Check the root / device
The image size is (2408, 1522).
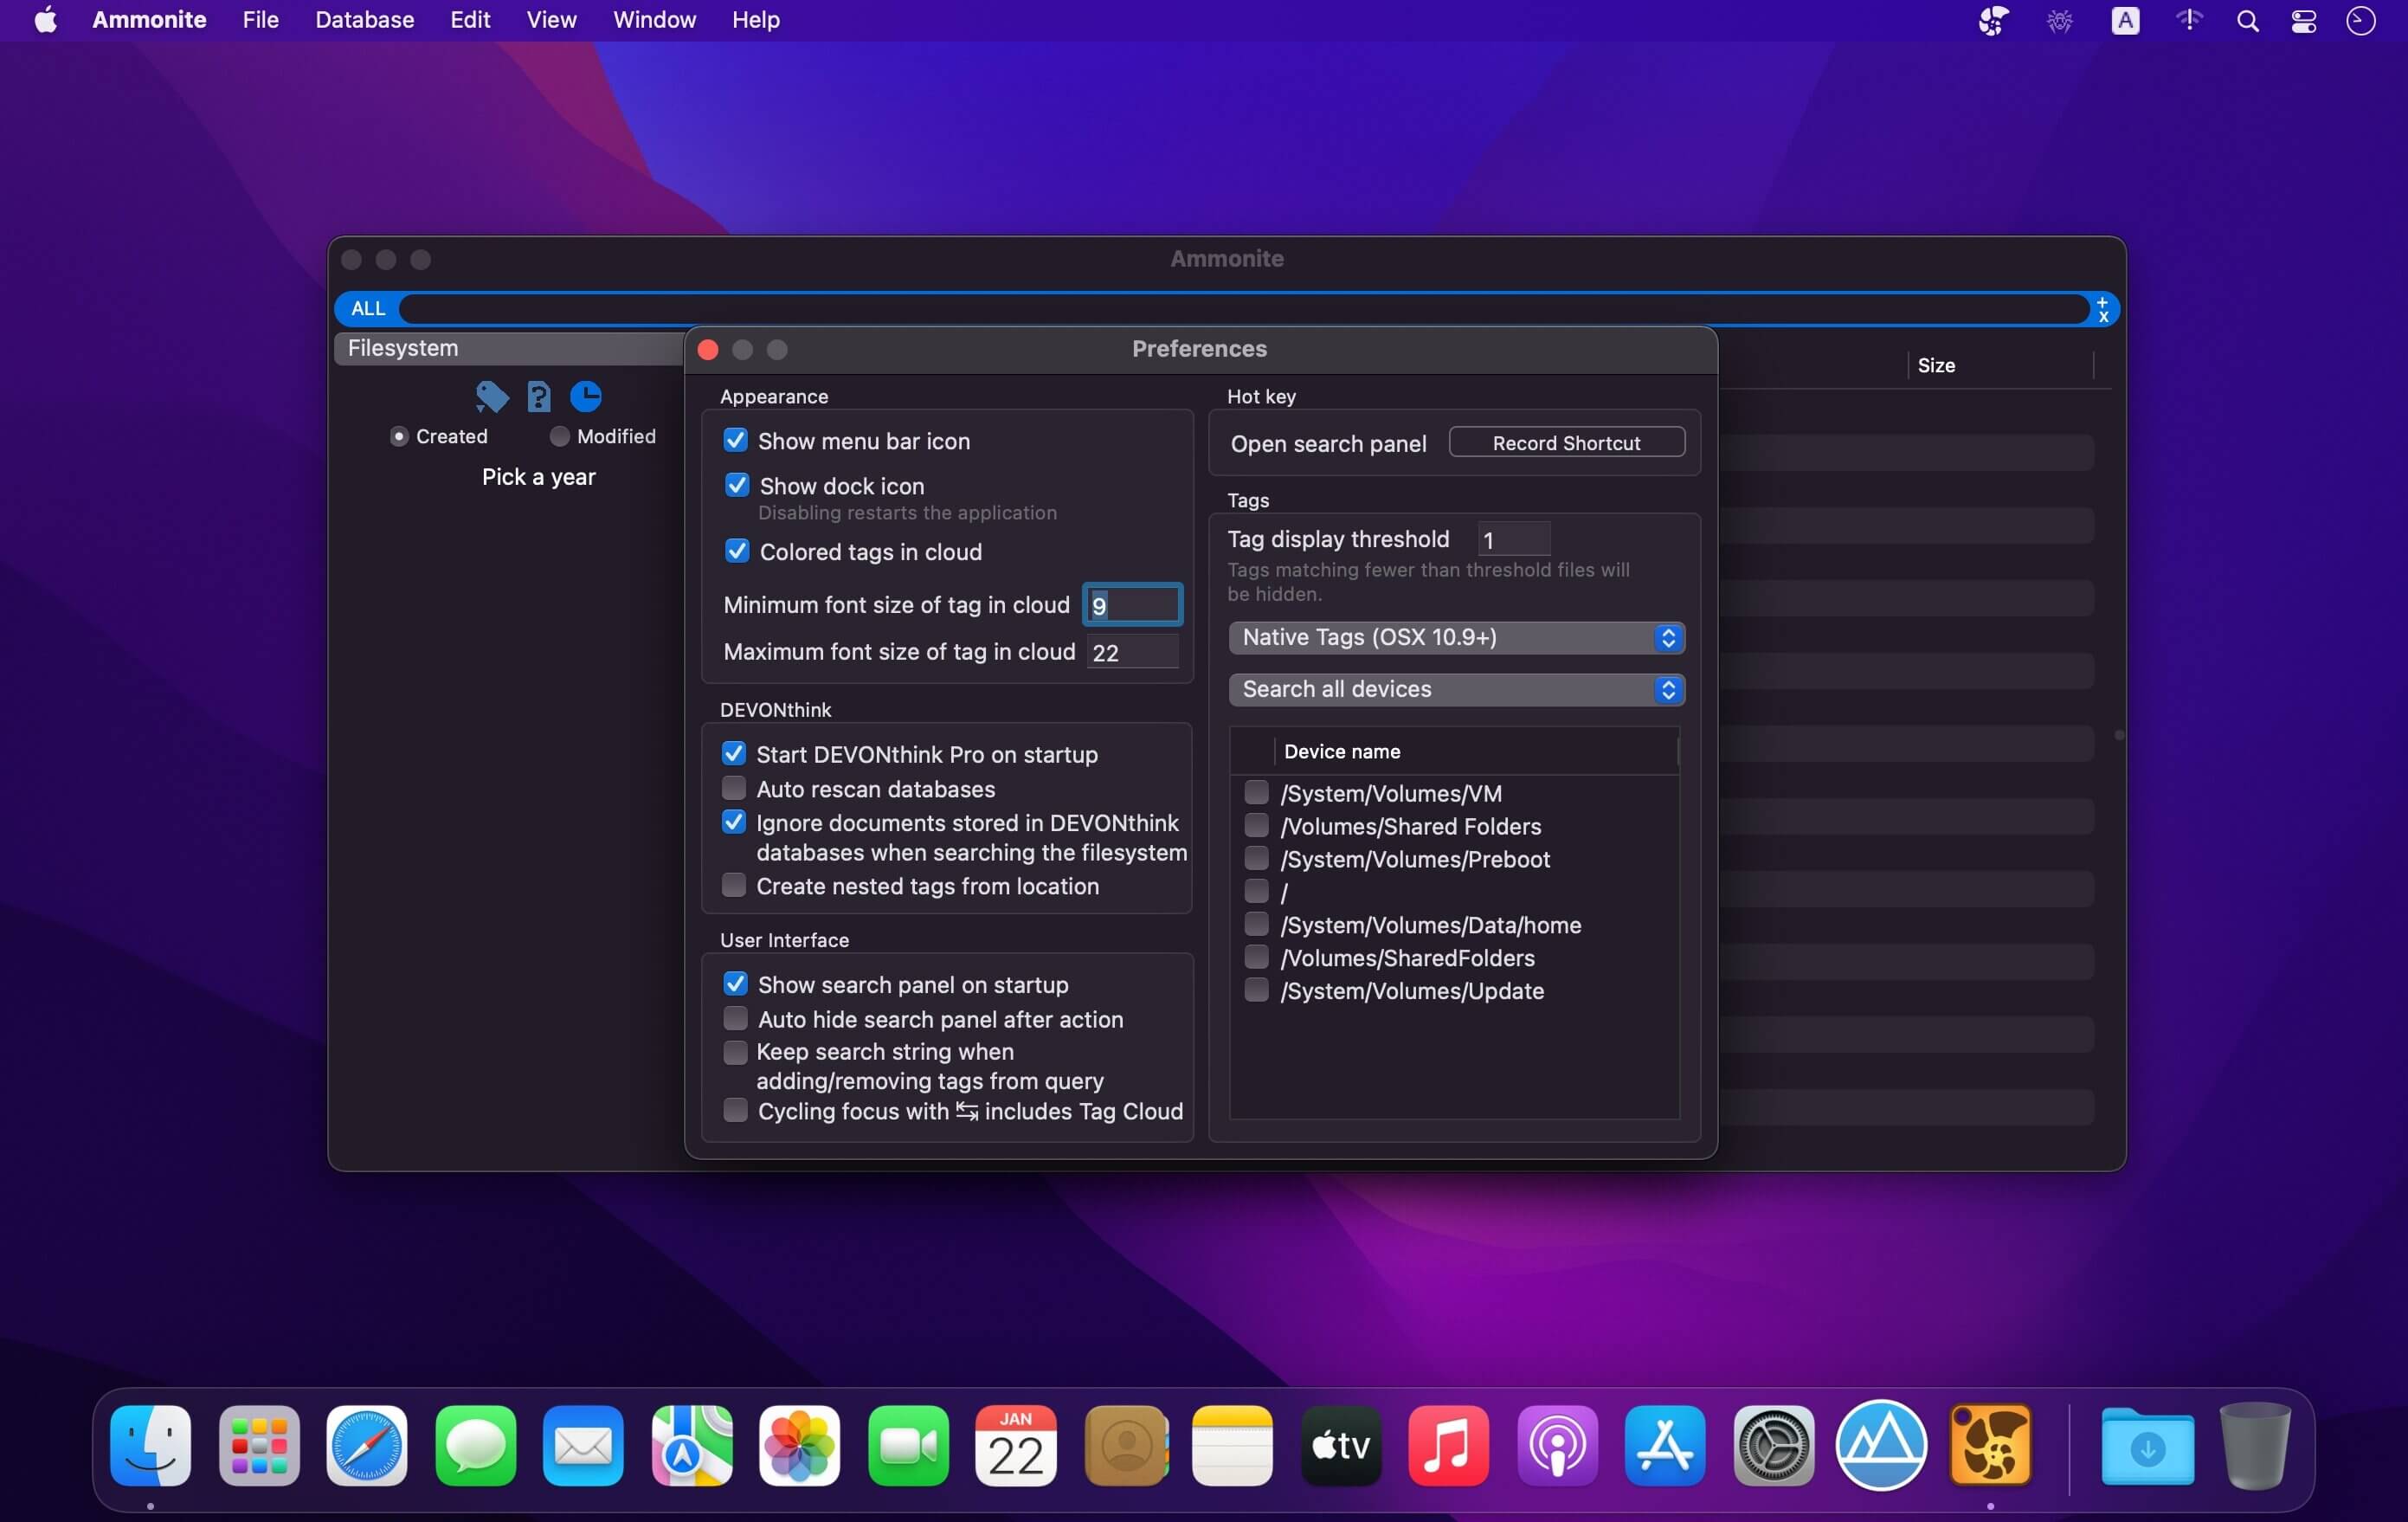(x=1256, y=891)
